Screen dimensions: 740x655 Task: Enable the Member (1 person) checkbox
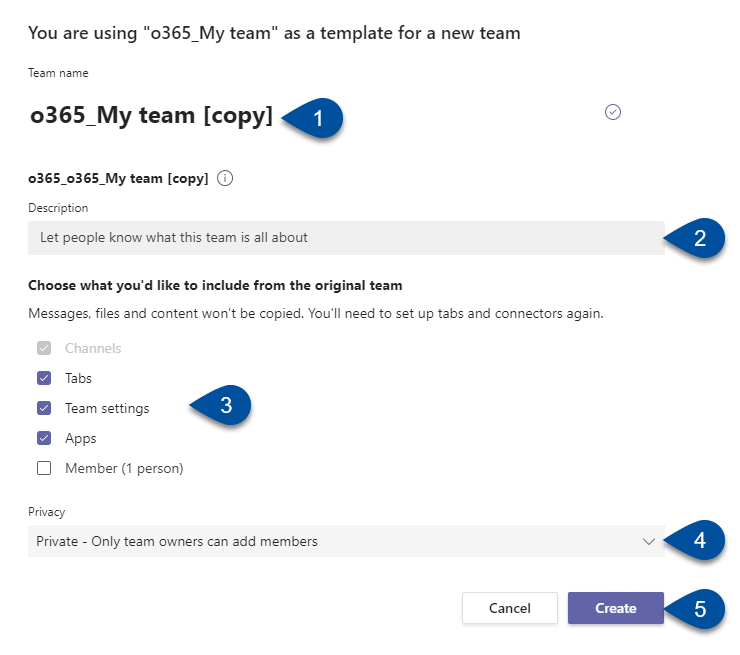click(44, 468)
